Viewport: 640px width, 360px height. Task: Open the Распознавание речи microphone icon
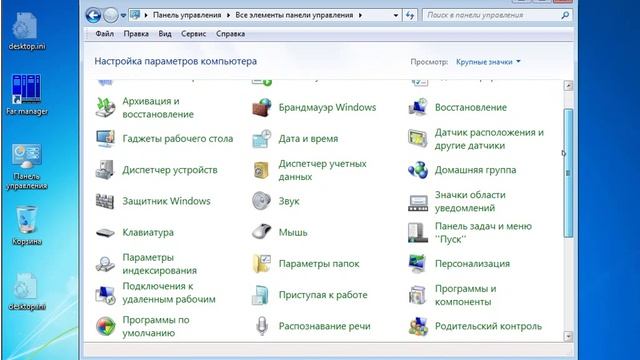262,326
